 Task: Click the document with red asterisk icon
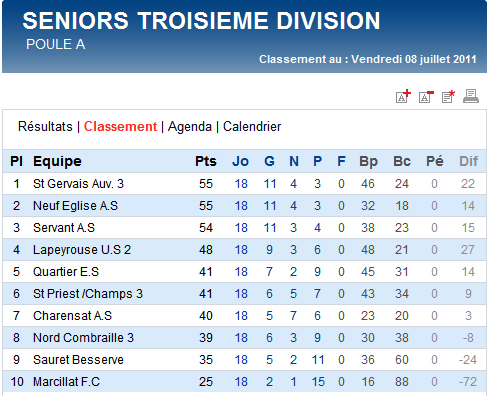(x=448, y=96)
